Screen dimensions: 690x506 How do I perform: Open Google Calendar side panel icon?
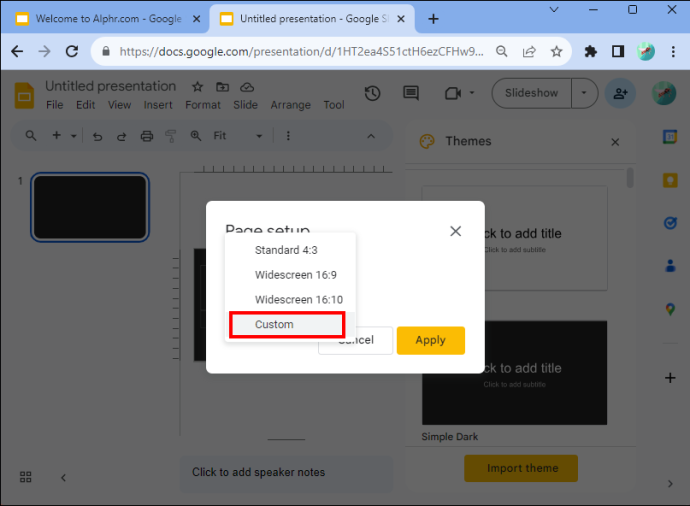[x=670, y=137]
